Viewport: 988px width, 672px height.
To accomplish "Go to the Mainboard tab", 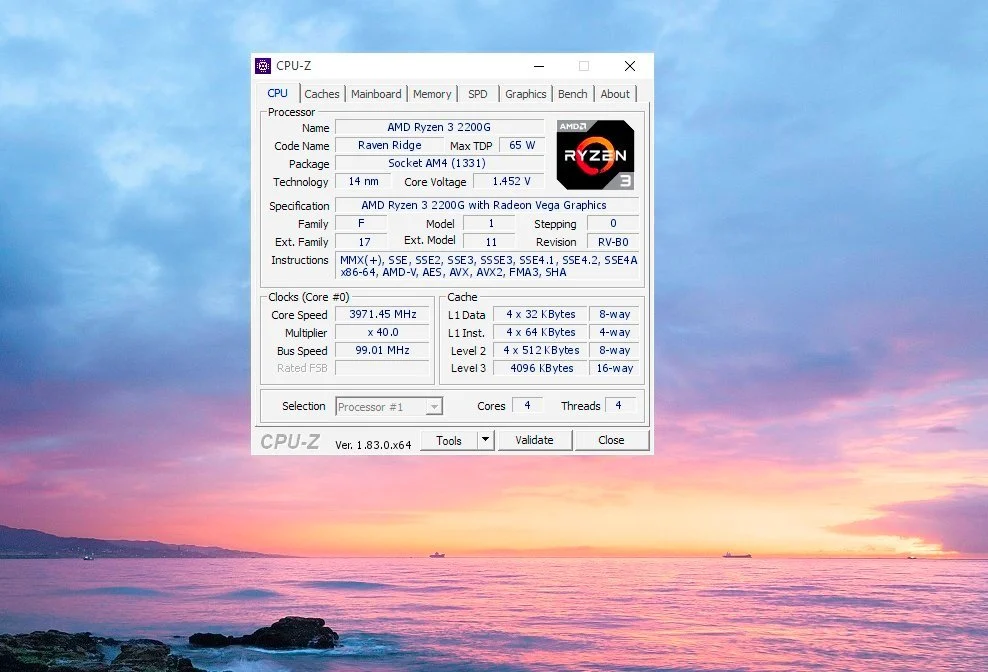I will tap(376, 94).
